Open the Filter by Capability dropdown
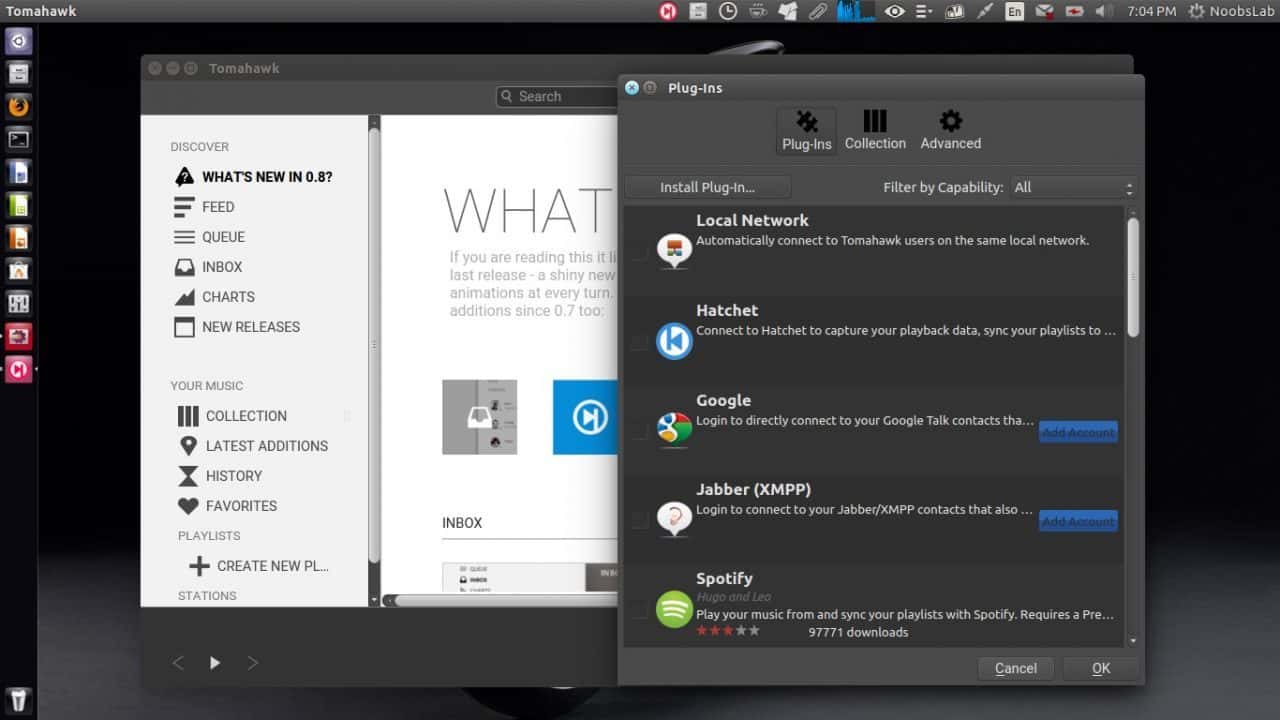The height and width of the screenshot is (720, 1280). [x=1072, y=187]
